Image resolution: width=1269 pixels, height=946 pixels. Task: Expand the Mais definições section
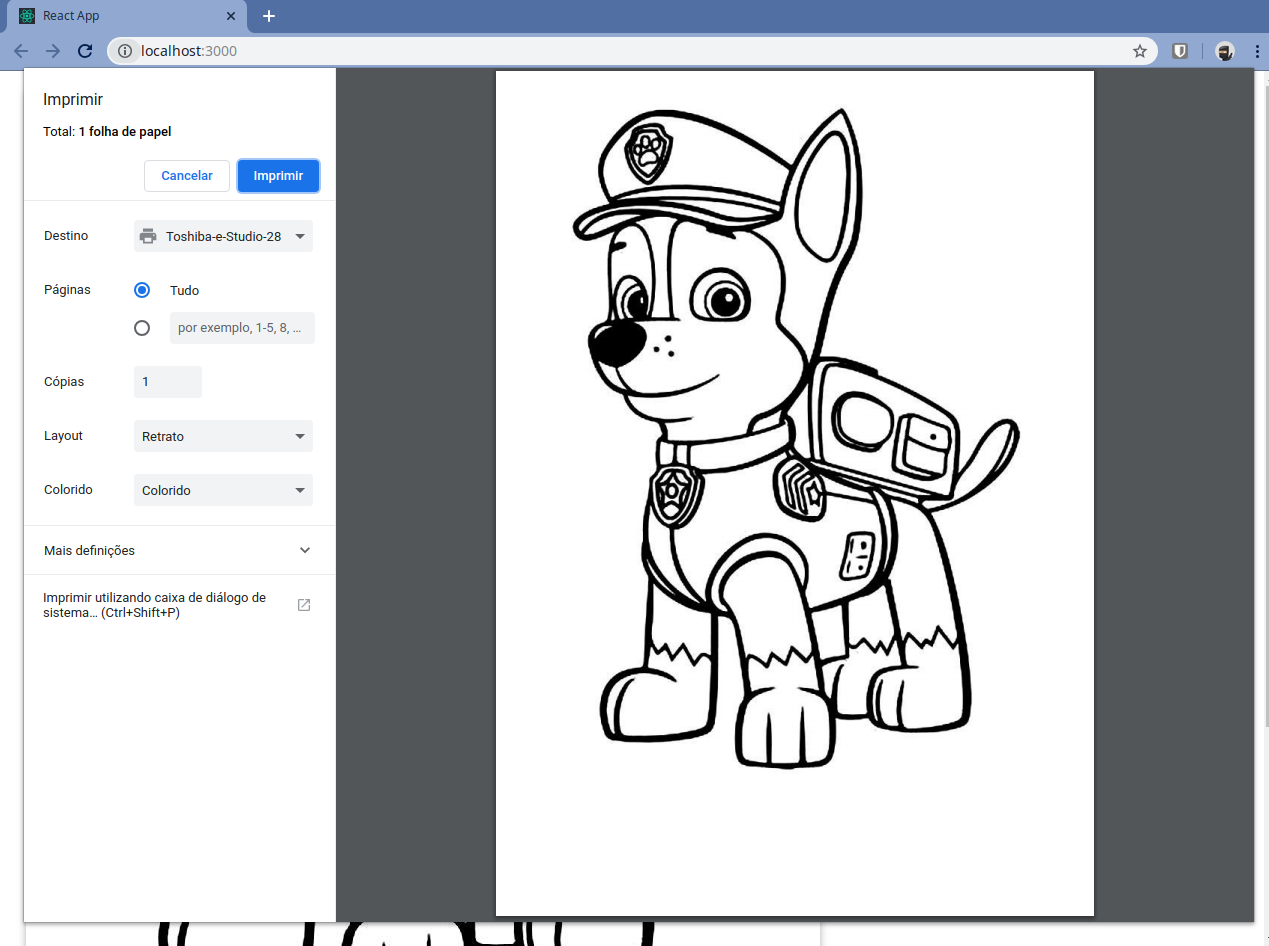pyautogui.click(x=178, y=550)
